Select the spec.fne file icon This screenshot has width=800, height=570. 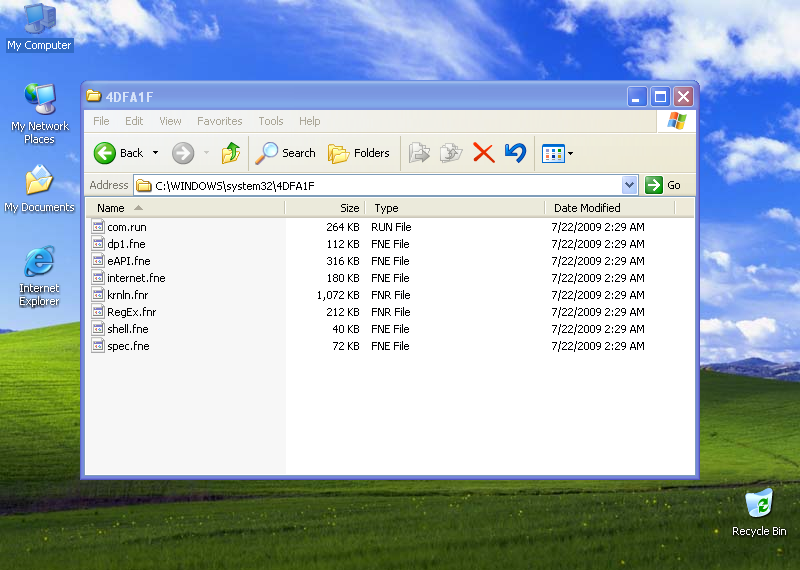(x=98, y=345)
